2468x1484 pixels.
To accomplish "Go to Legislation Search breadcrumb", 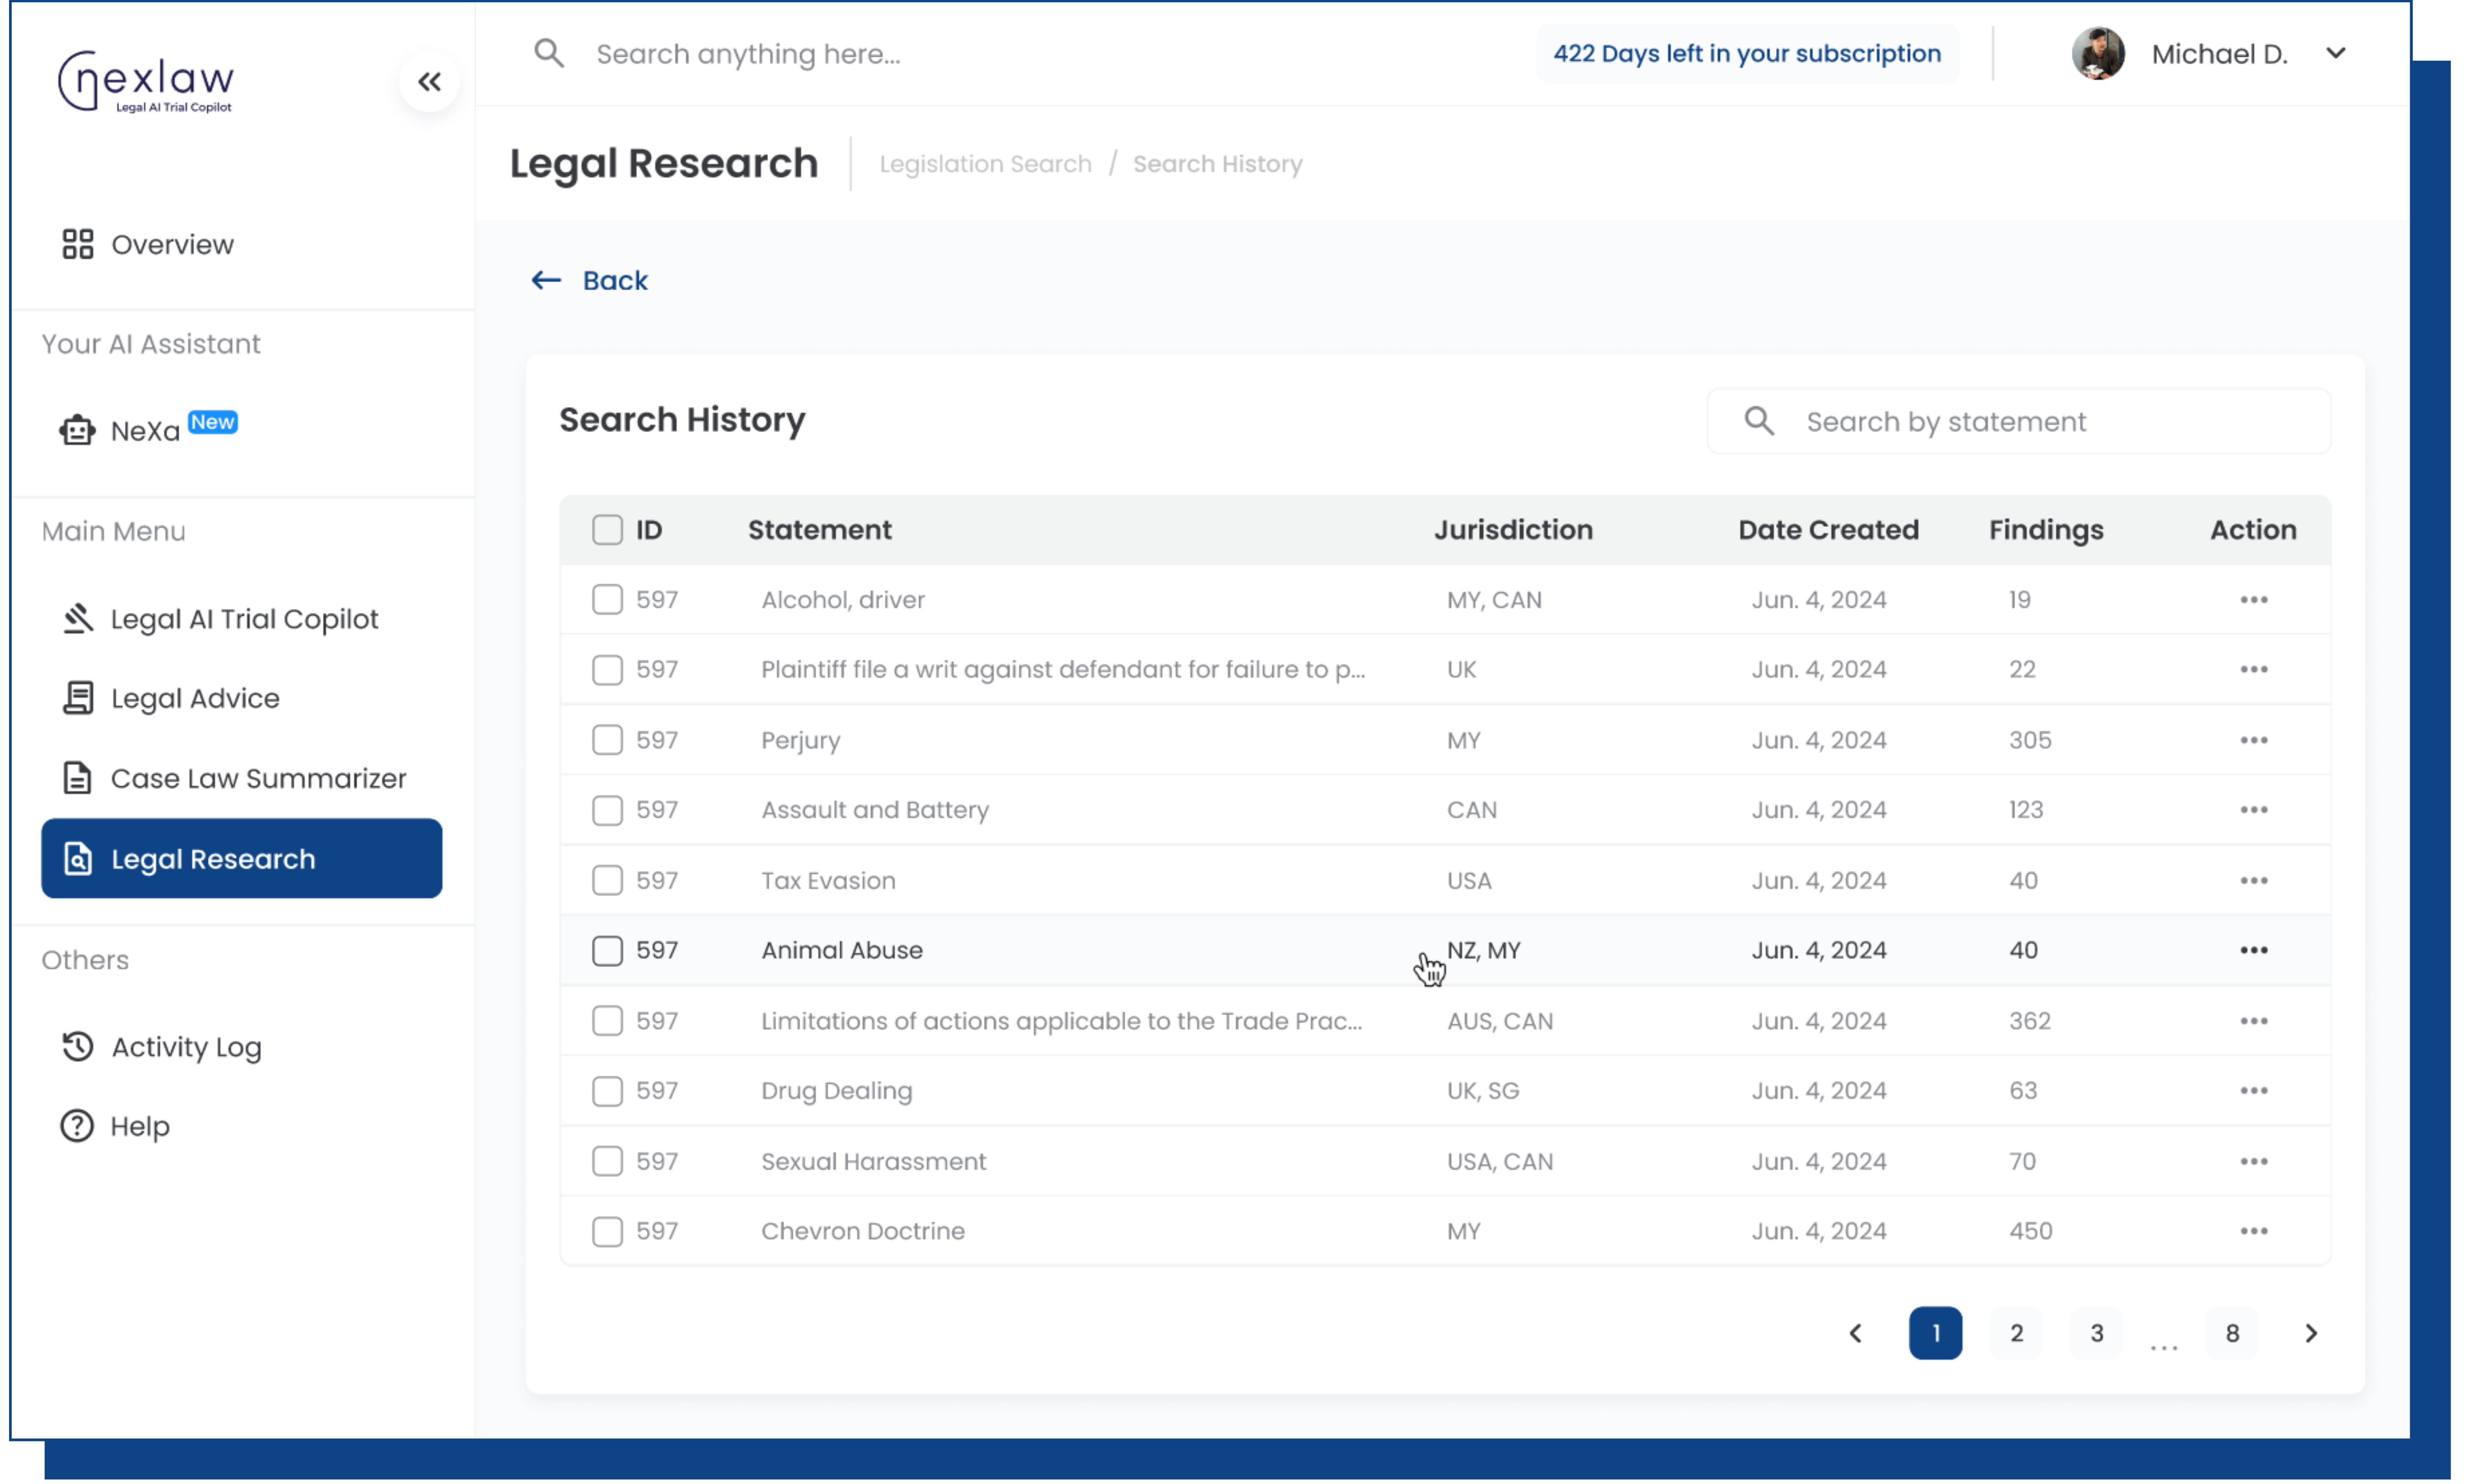I will click(985, 164).
